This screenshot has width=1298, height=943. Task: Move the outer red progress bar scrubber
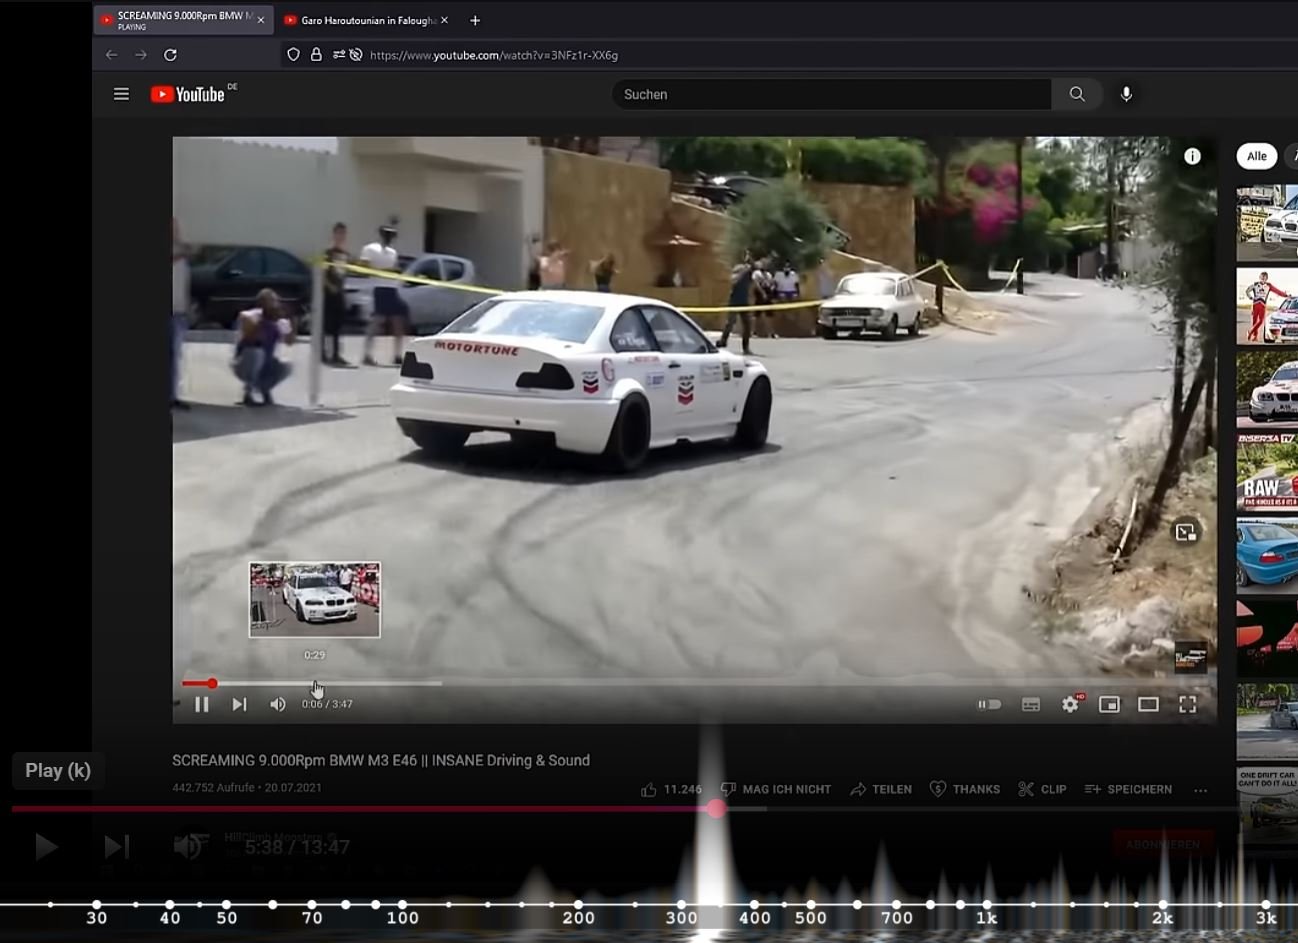pos(716,808)
